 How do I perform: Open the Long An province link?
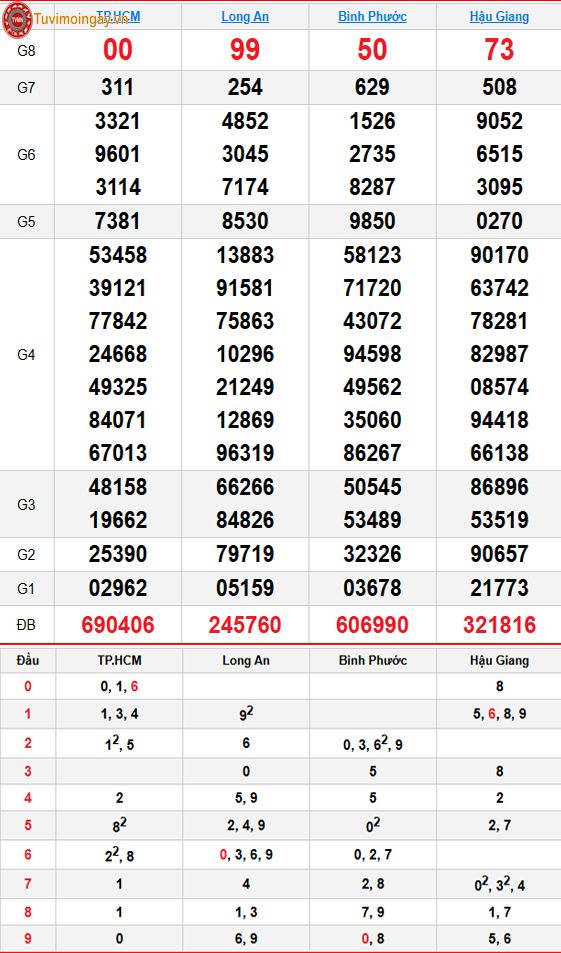tap(245, 16)
